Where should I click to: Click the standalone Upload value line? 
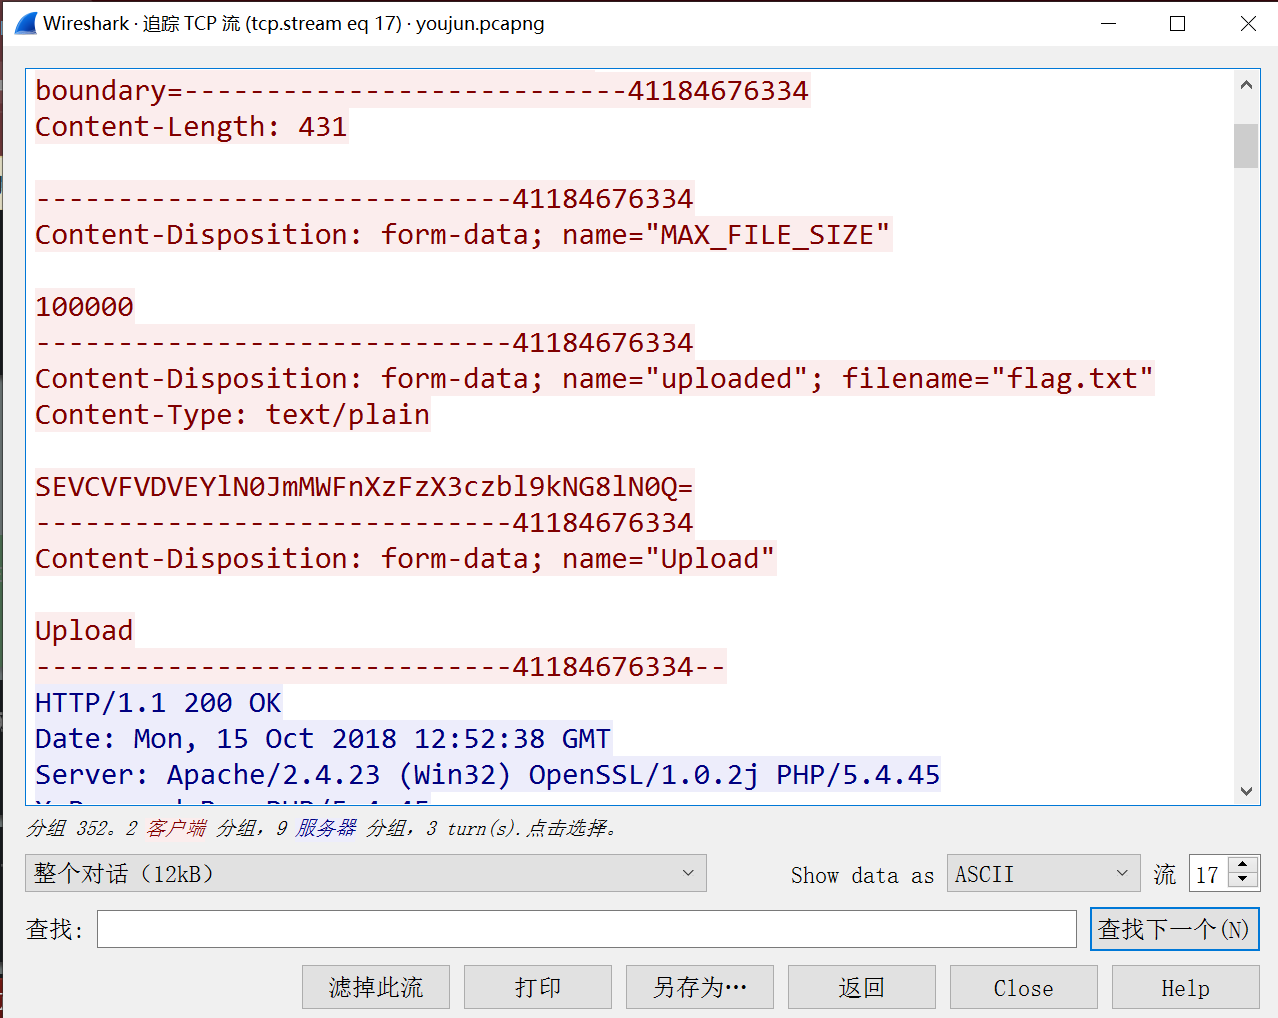[x=84, y=631]
